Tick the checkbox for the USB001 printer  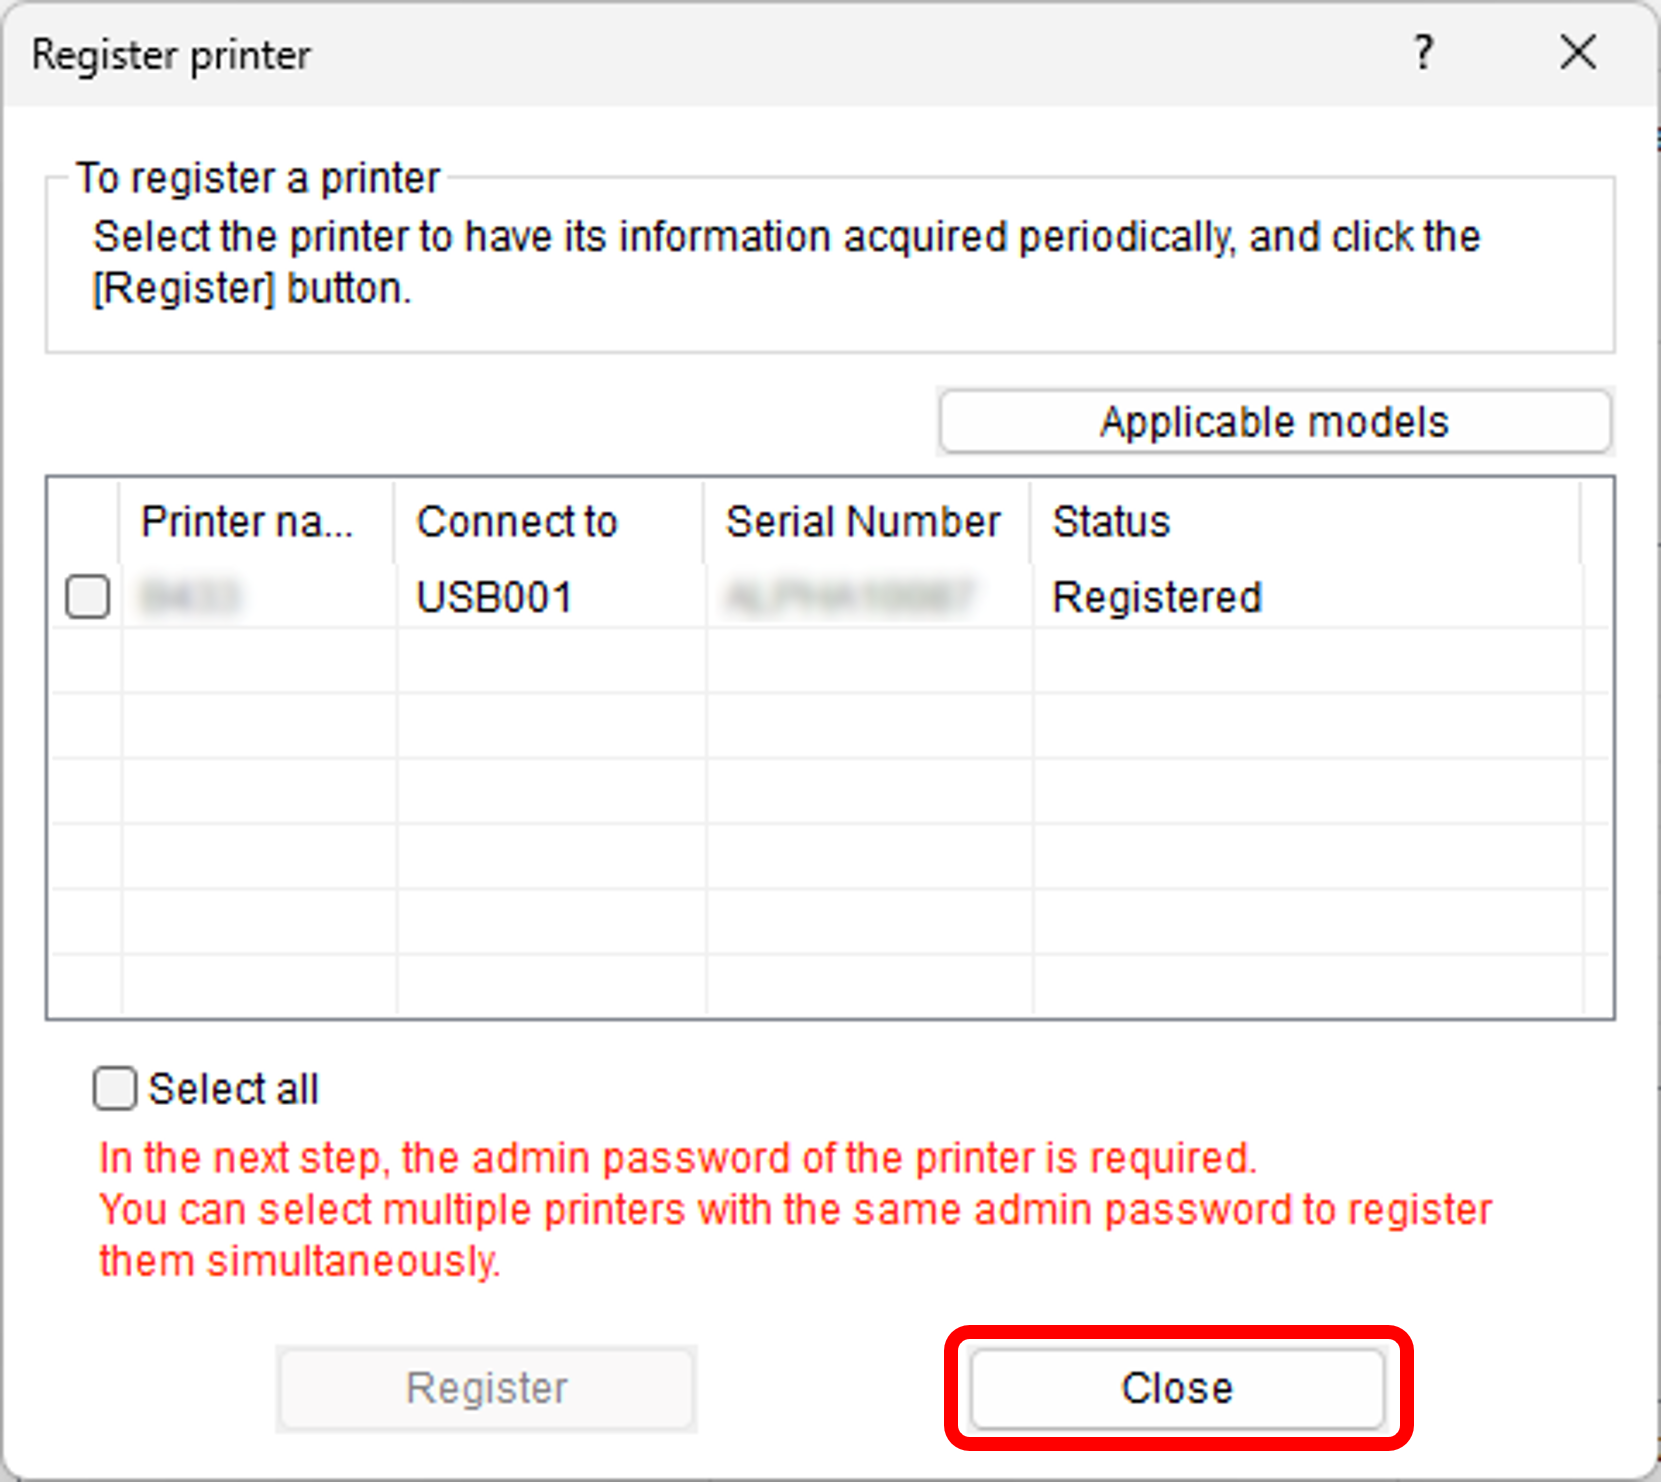point(88,597)
